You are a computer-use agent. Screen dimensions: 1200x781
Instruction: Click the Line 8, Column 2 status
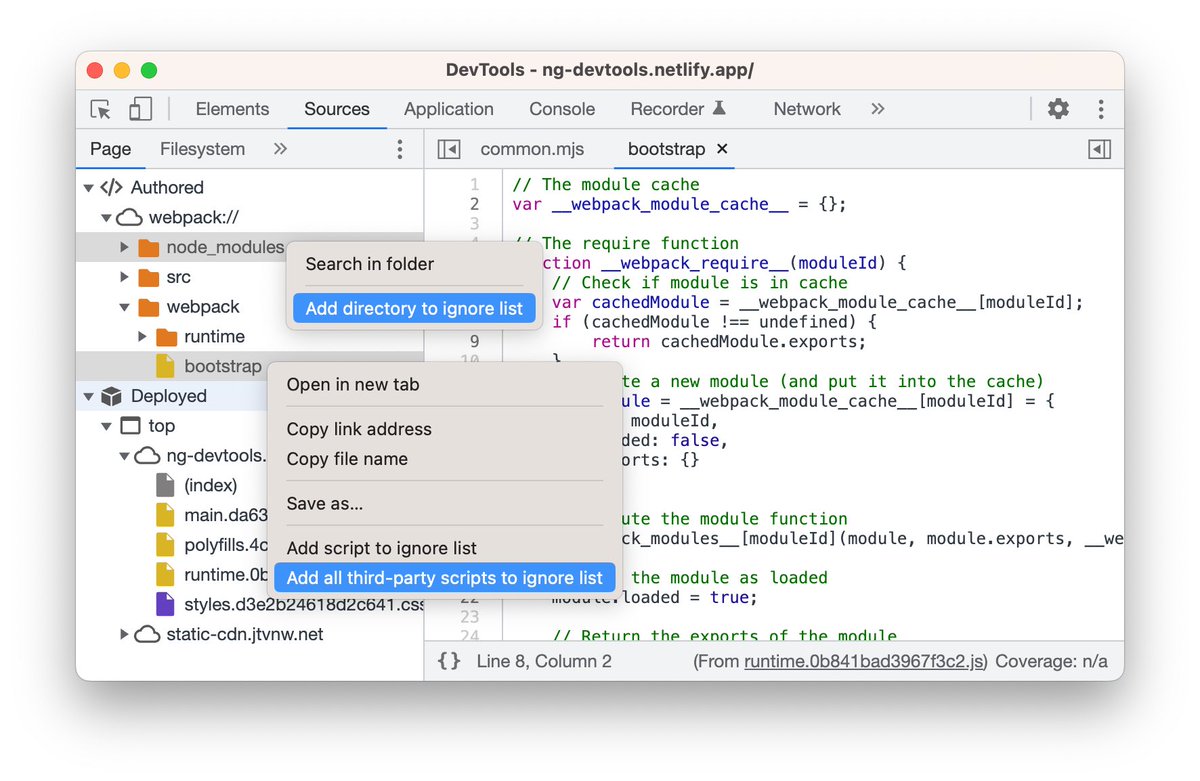[x=544, y=661]
